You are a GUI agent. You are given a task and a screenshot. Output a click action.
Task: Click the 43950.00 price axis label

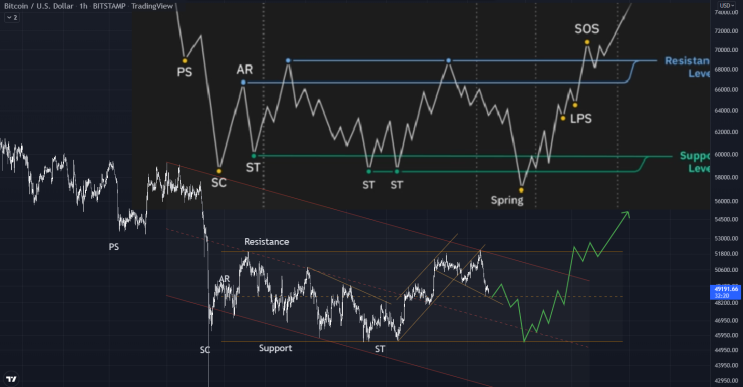tap(725, 365)
